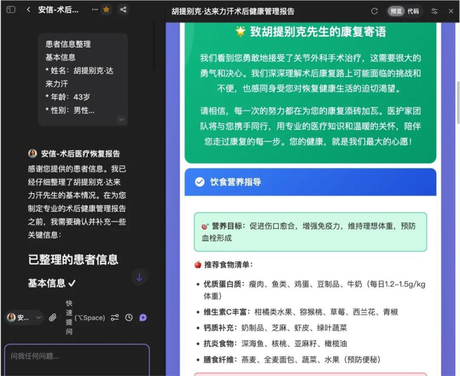The height and width of the screenshot is (376, 460).
Task: Expand the 患者信息整理 message card
Action: [121, 119]
